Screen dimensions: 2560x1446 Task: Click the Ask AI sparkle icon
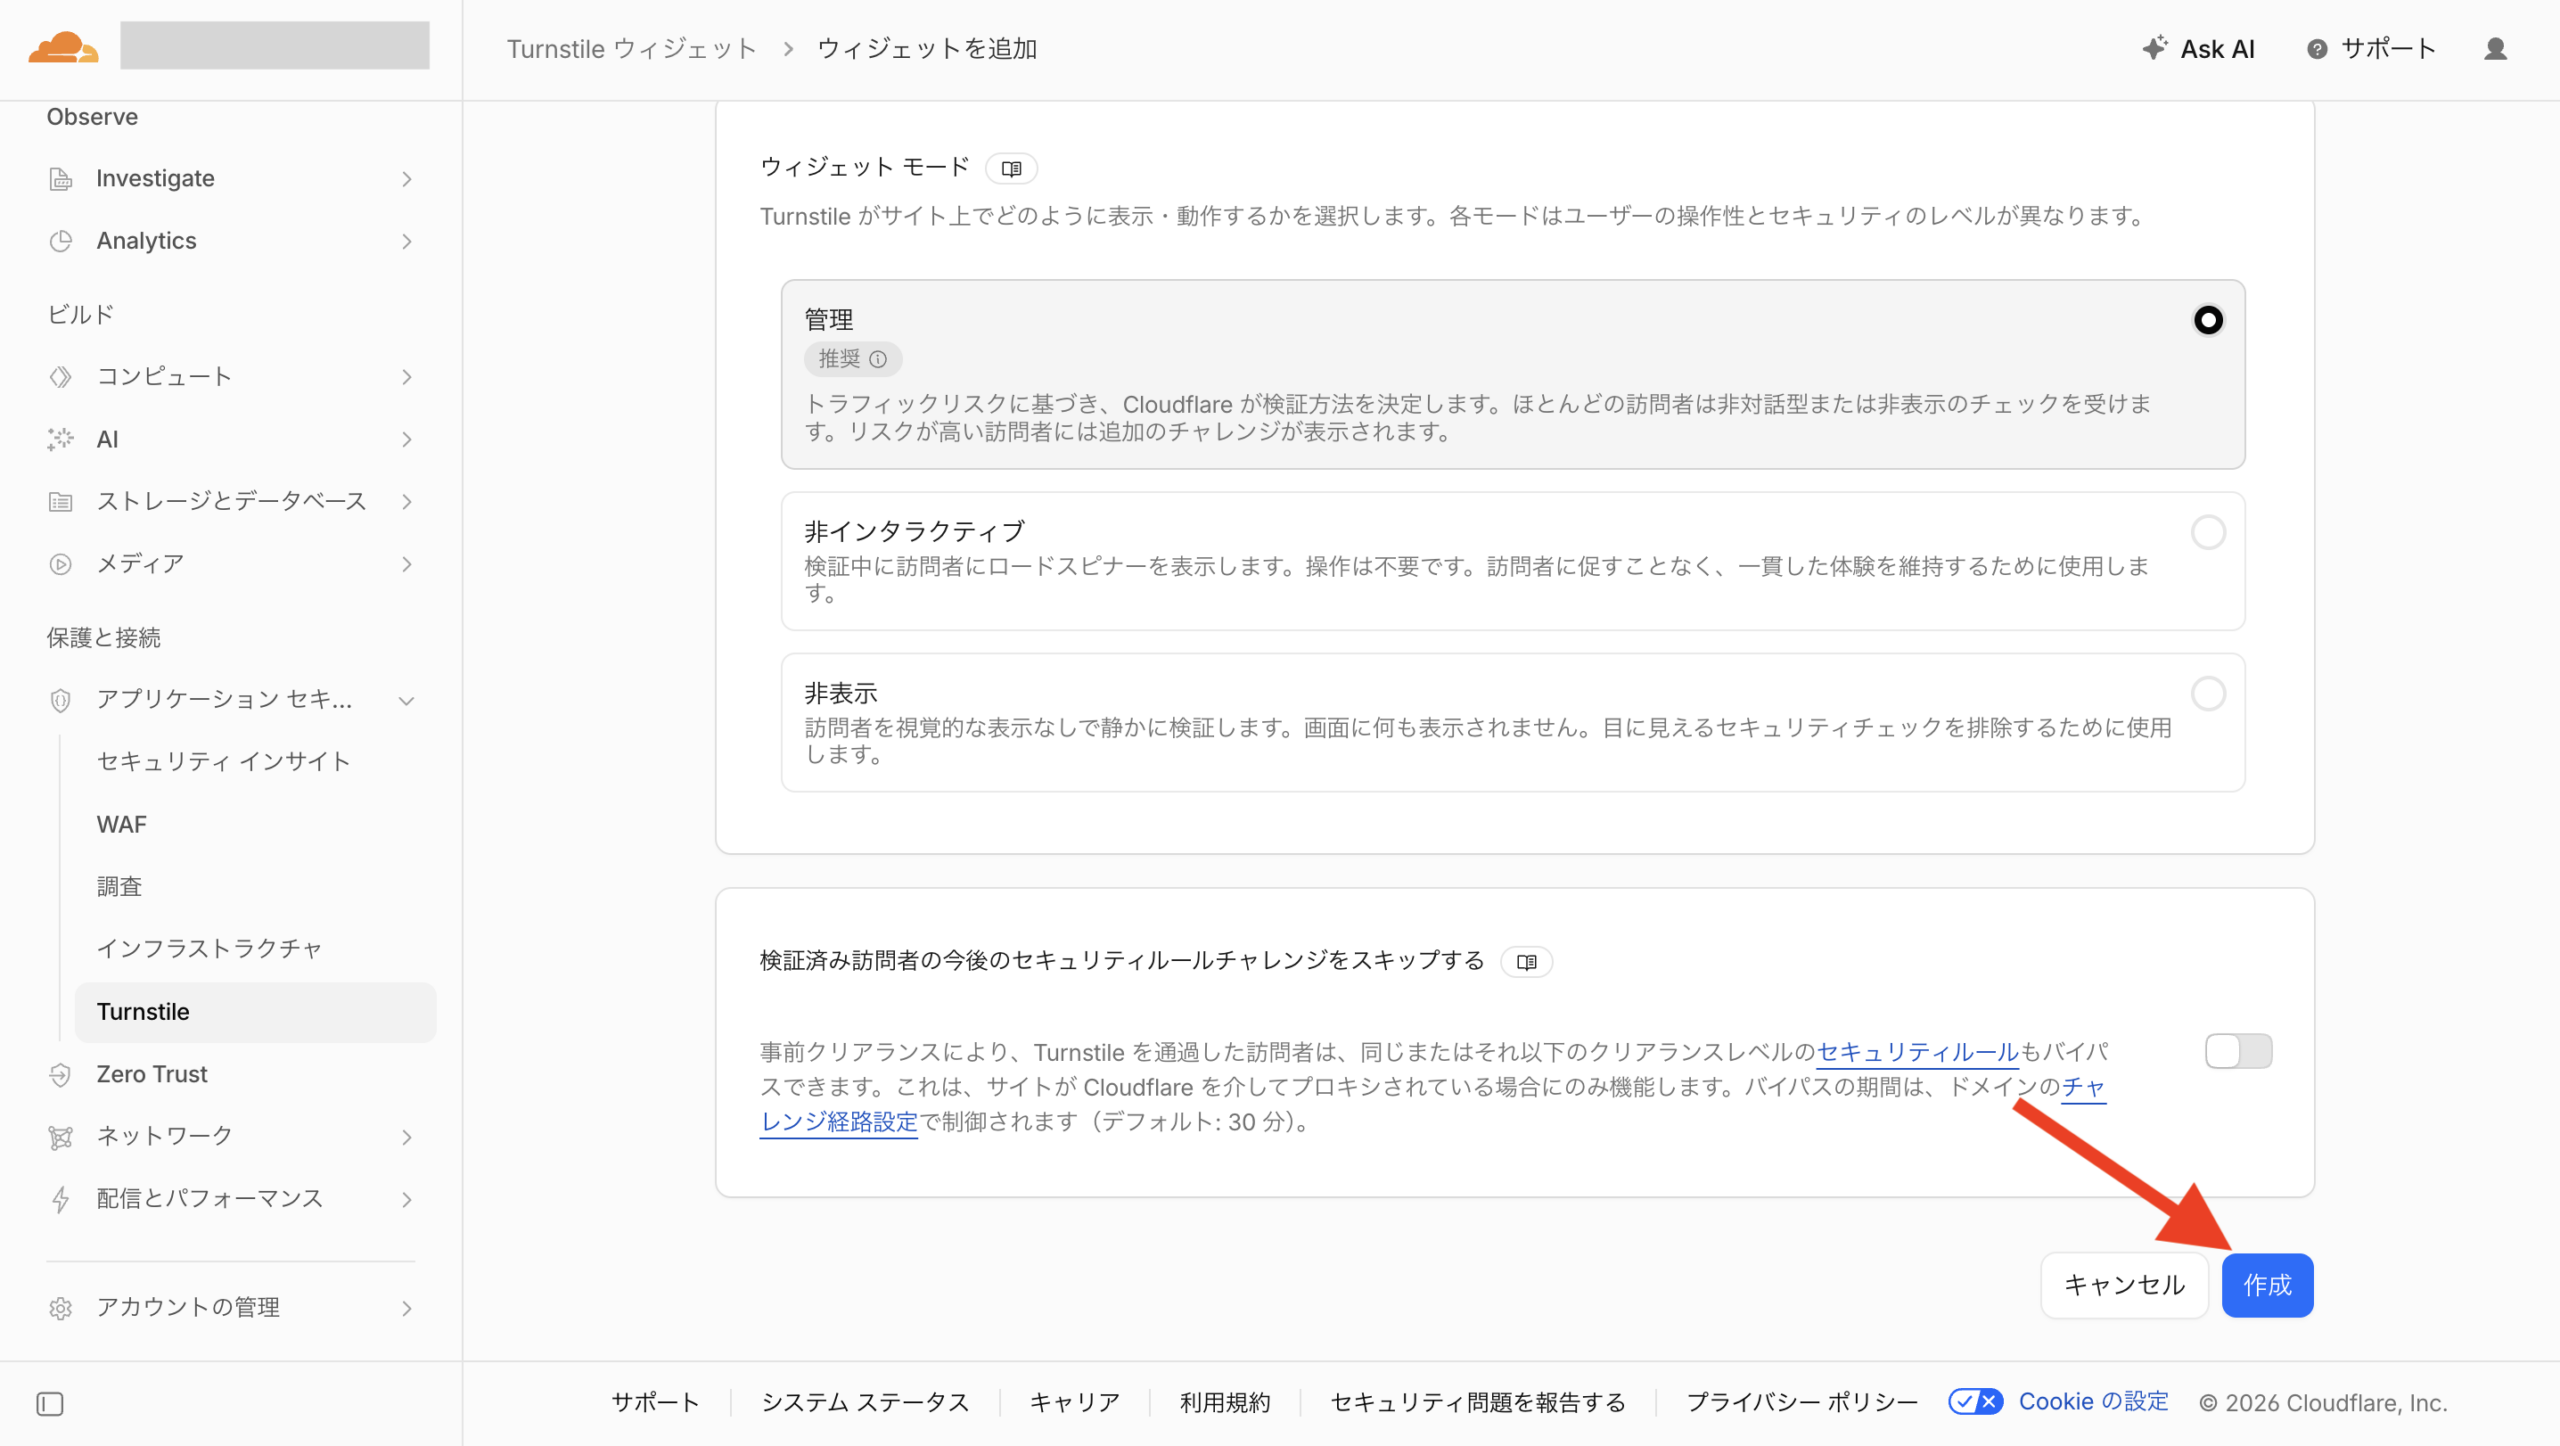pyautogui.click(x=2154, y=48)
